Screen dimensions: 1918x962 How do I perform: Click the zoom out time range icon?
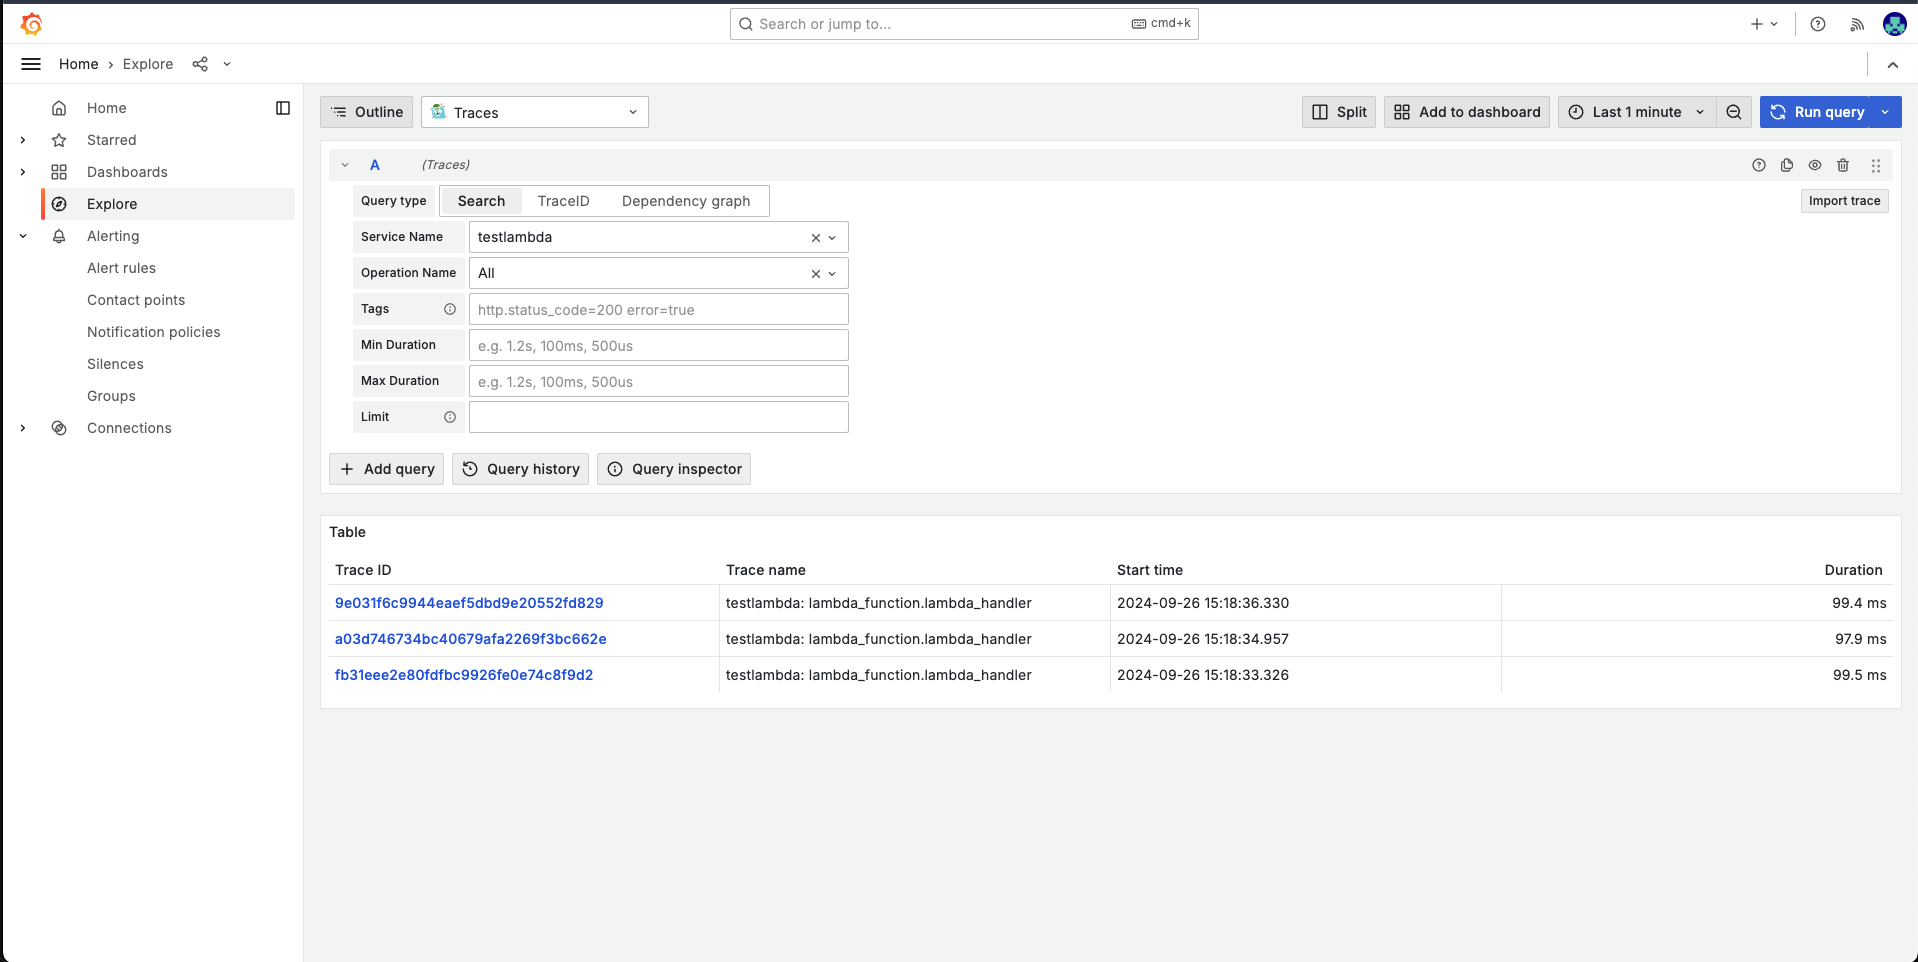click(x=1734, y=112)
